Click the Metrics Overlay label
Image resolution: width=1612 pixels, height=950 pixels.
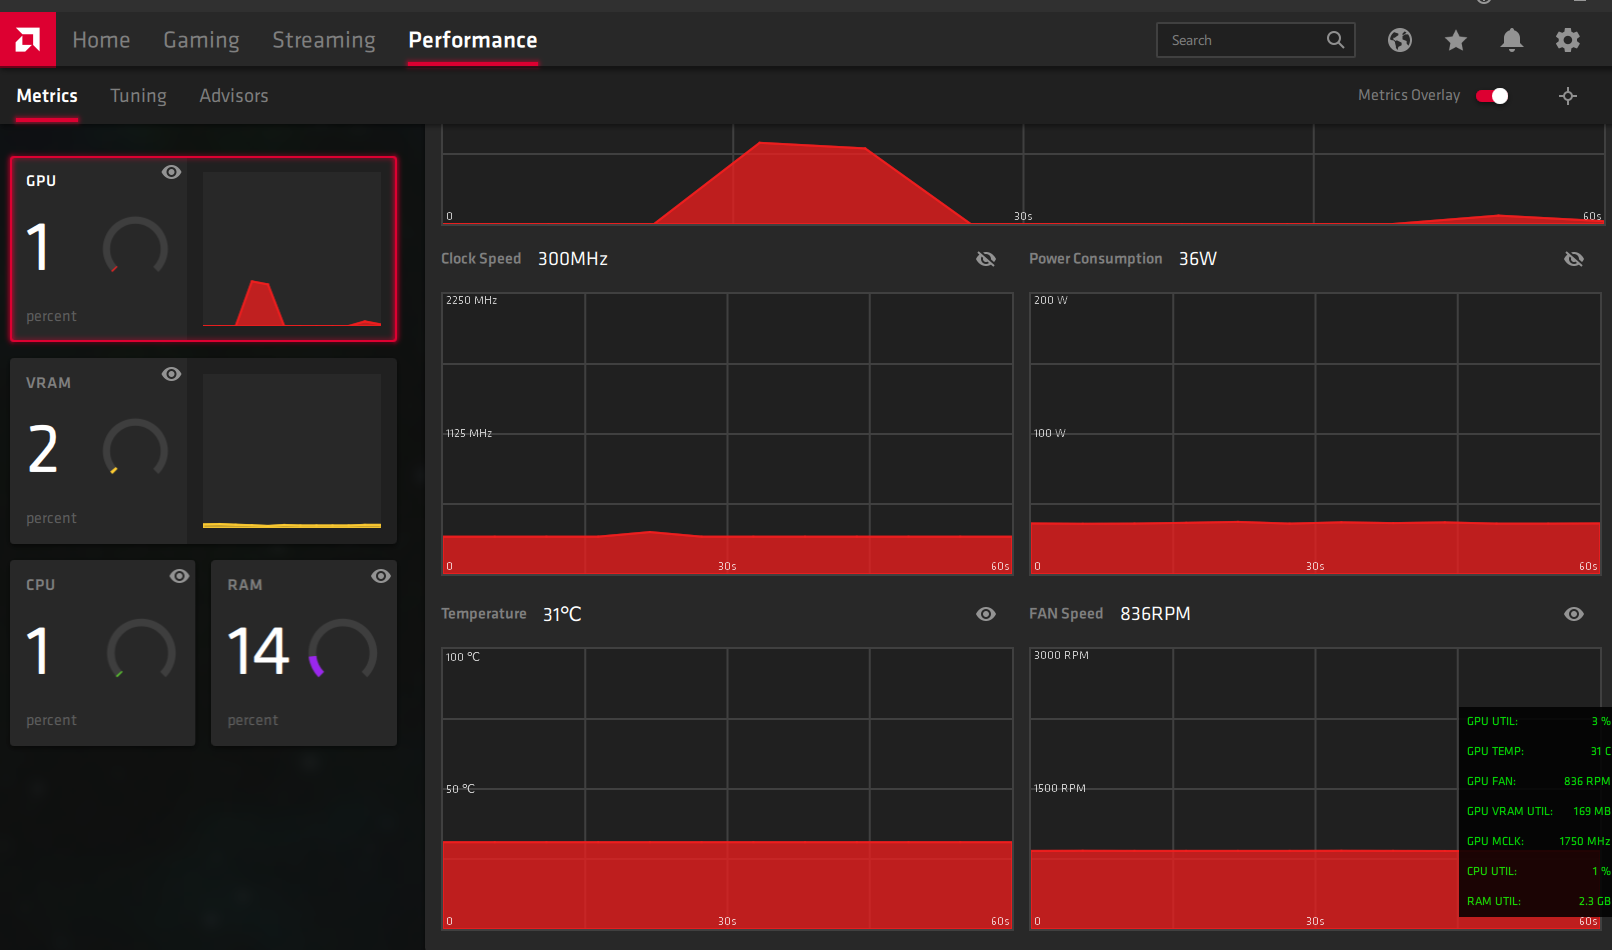[x=1409, y=96]
